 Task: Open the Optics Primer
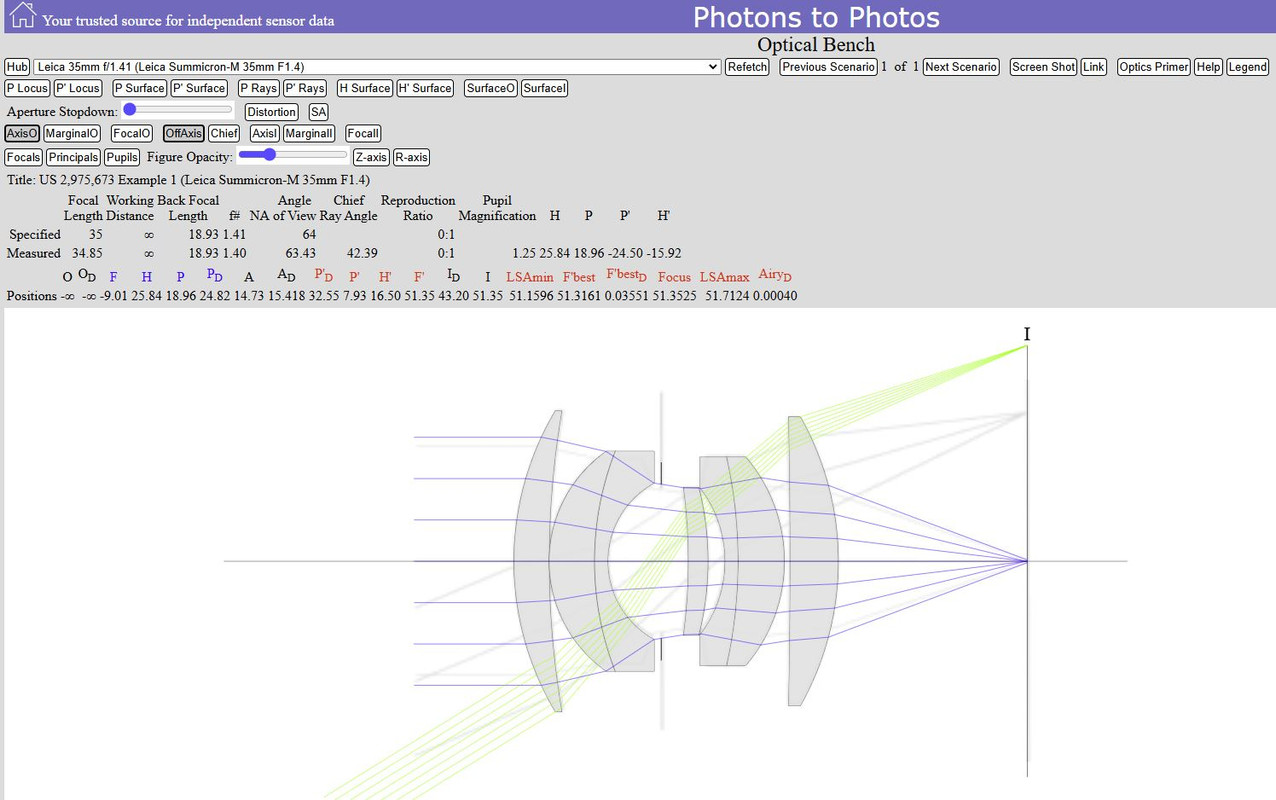point(1154,67)
